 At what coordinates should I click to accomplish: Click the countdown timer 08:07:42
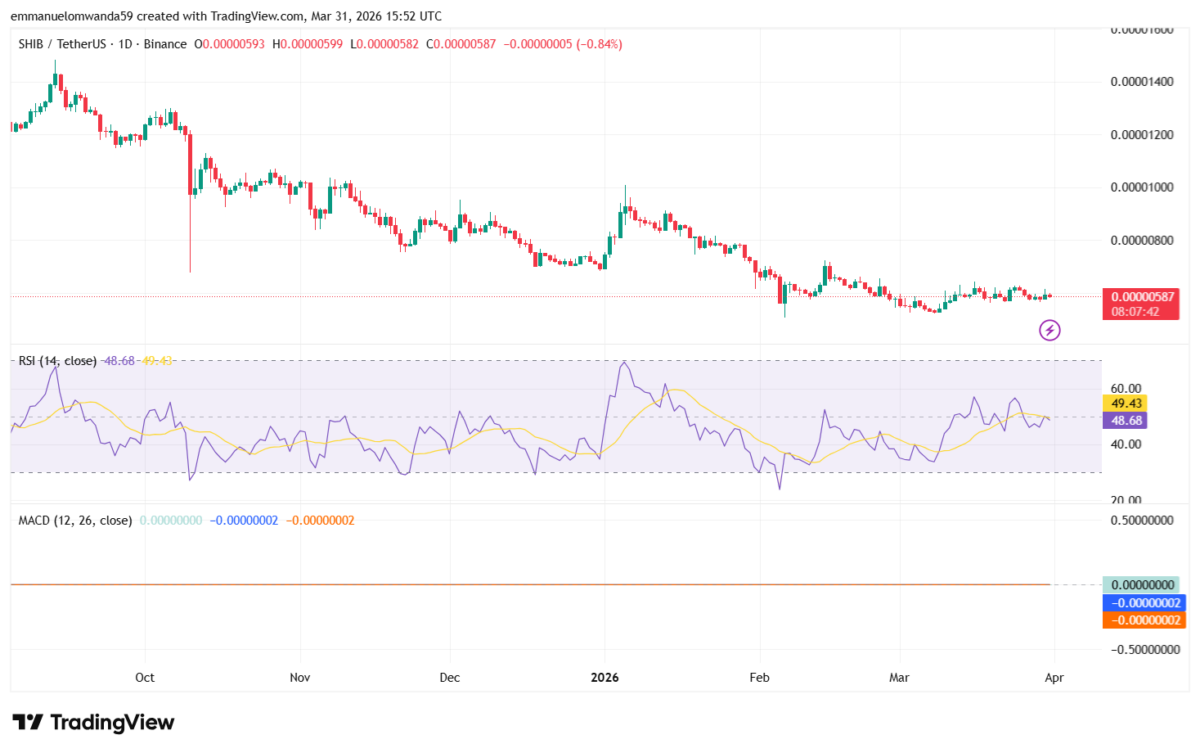click(x=1136, y=310)
